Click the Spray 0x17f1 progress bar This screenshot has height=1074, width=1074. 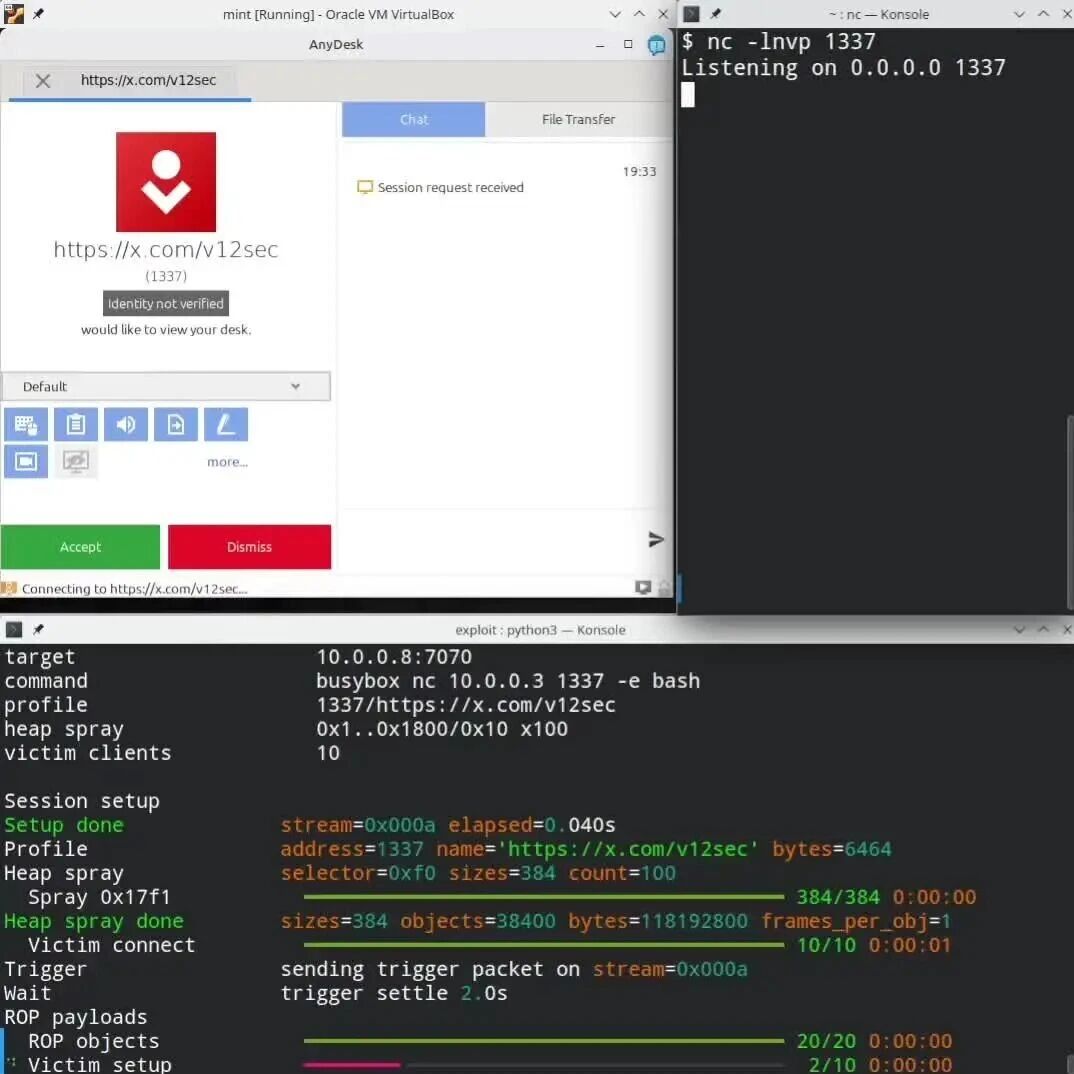tap(544, 897)
